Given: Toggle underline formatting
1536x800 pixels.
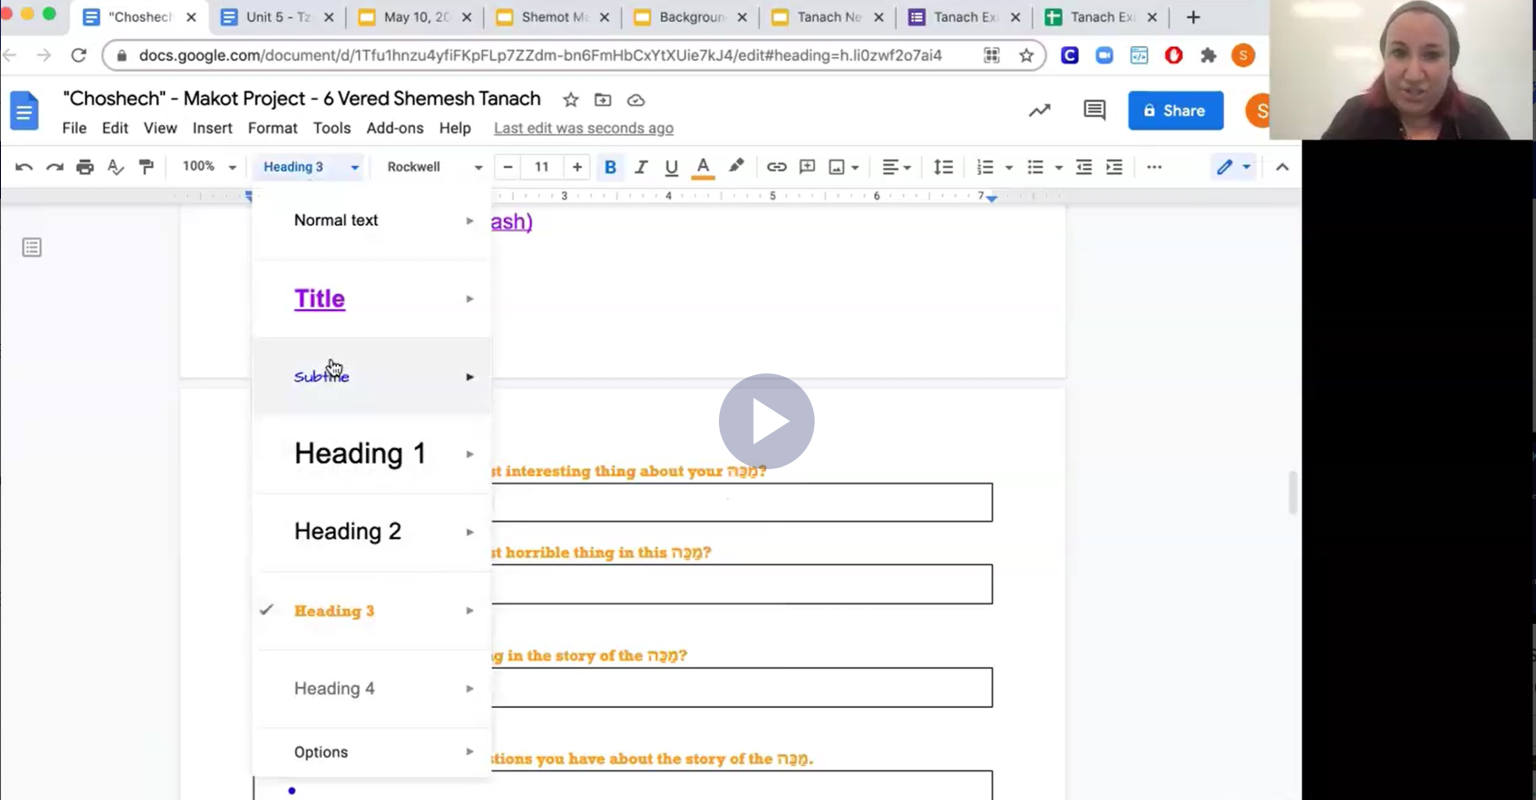Looking at the screenshot, I should tap(671, 167).
